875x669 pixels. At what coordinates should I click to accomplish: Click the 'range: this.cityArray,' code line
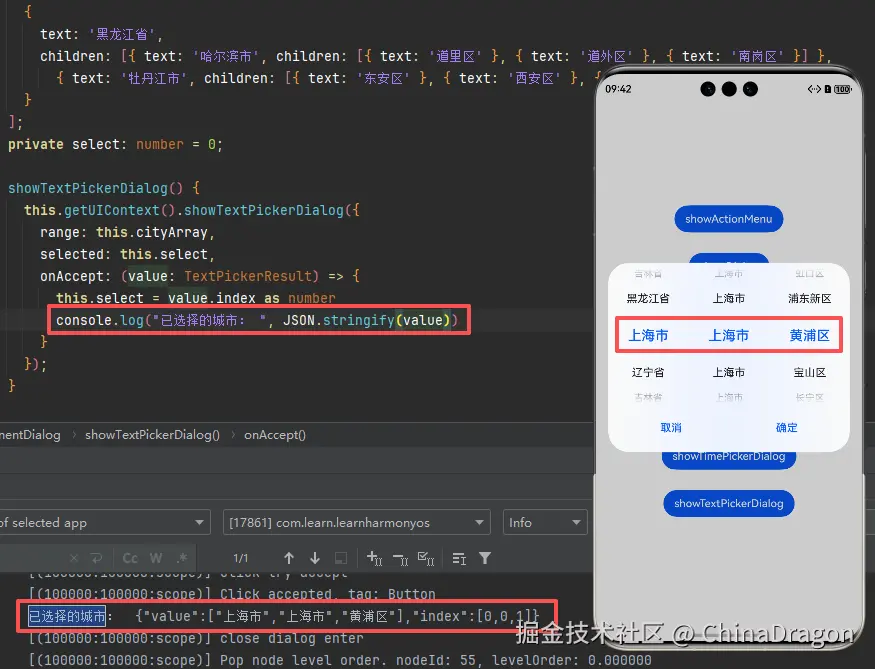point(127,232)
